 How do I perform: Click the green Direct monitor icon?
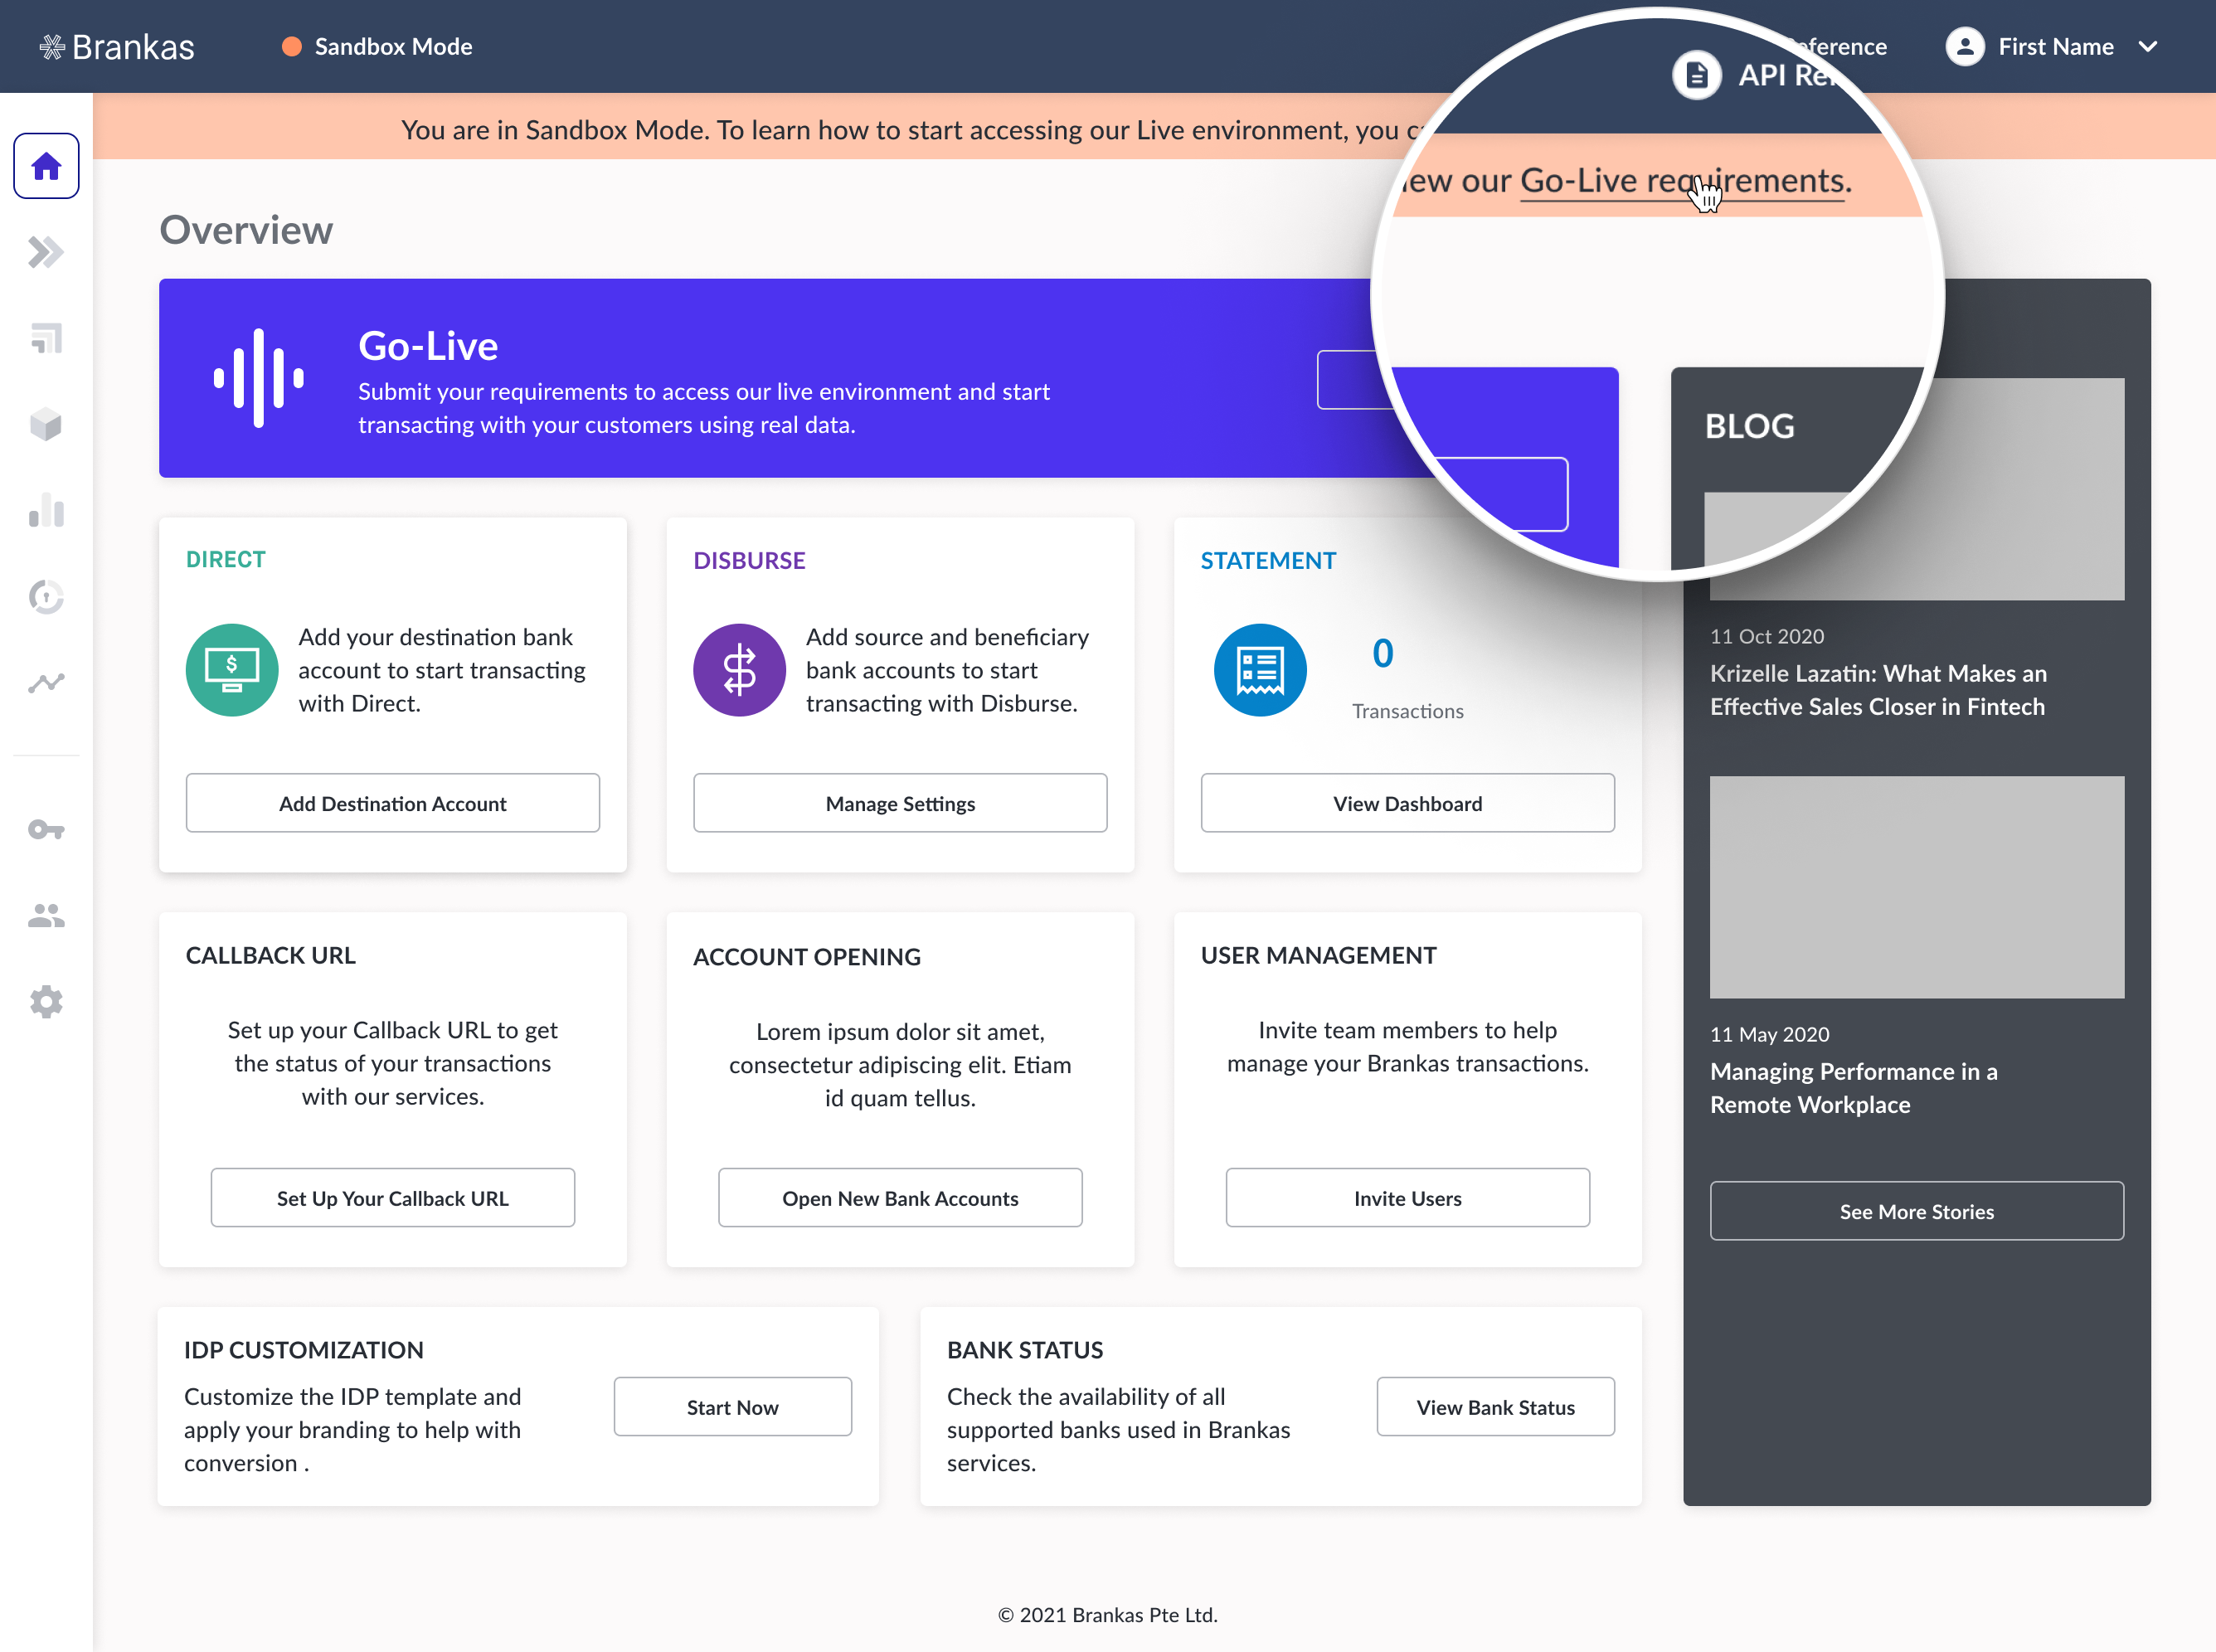pos(232,670)
